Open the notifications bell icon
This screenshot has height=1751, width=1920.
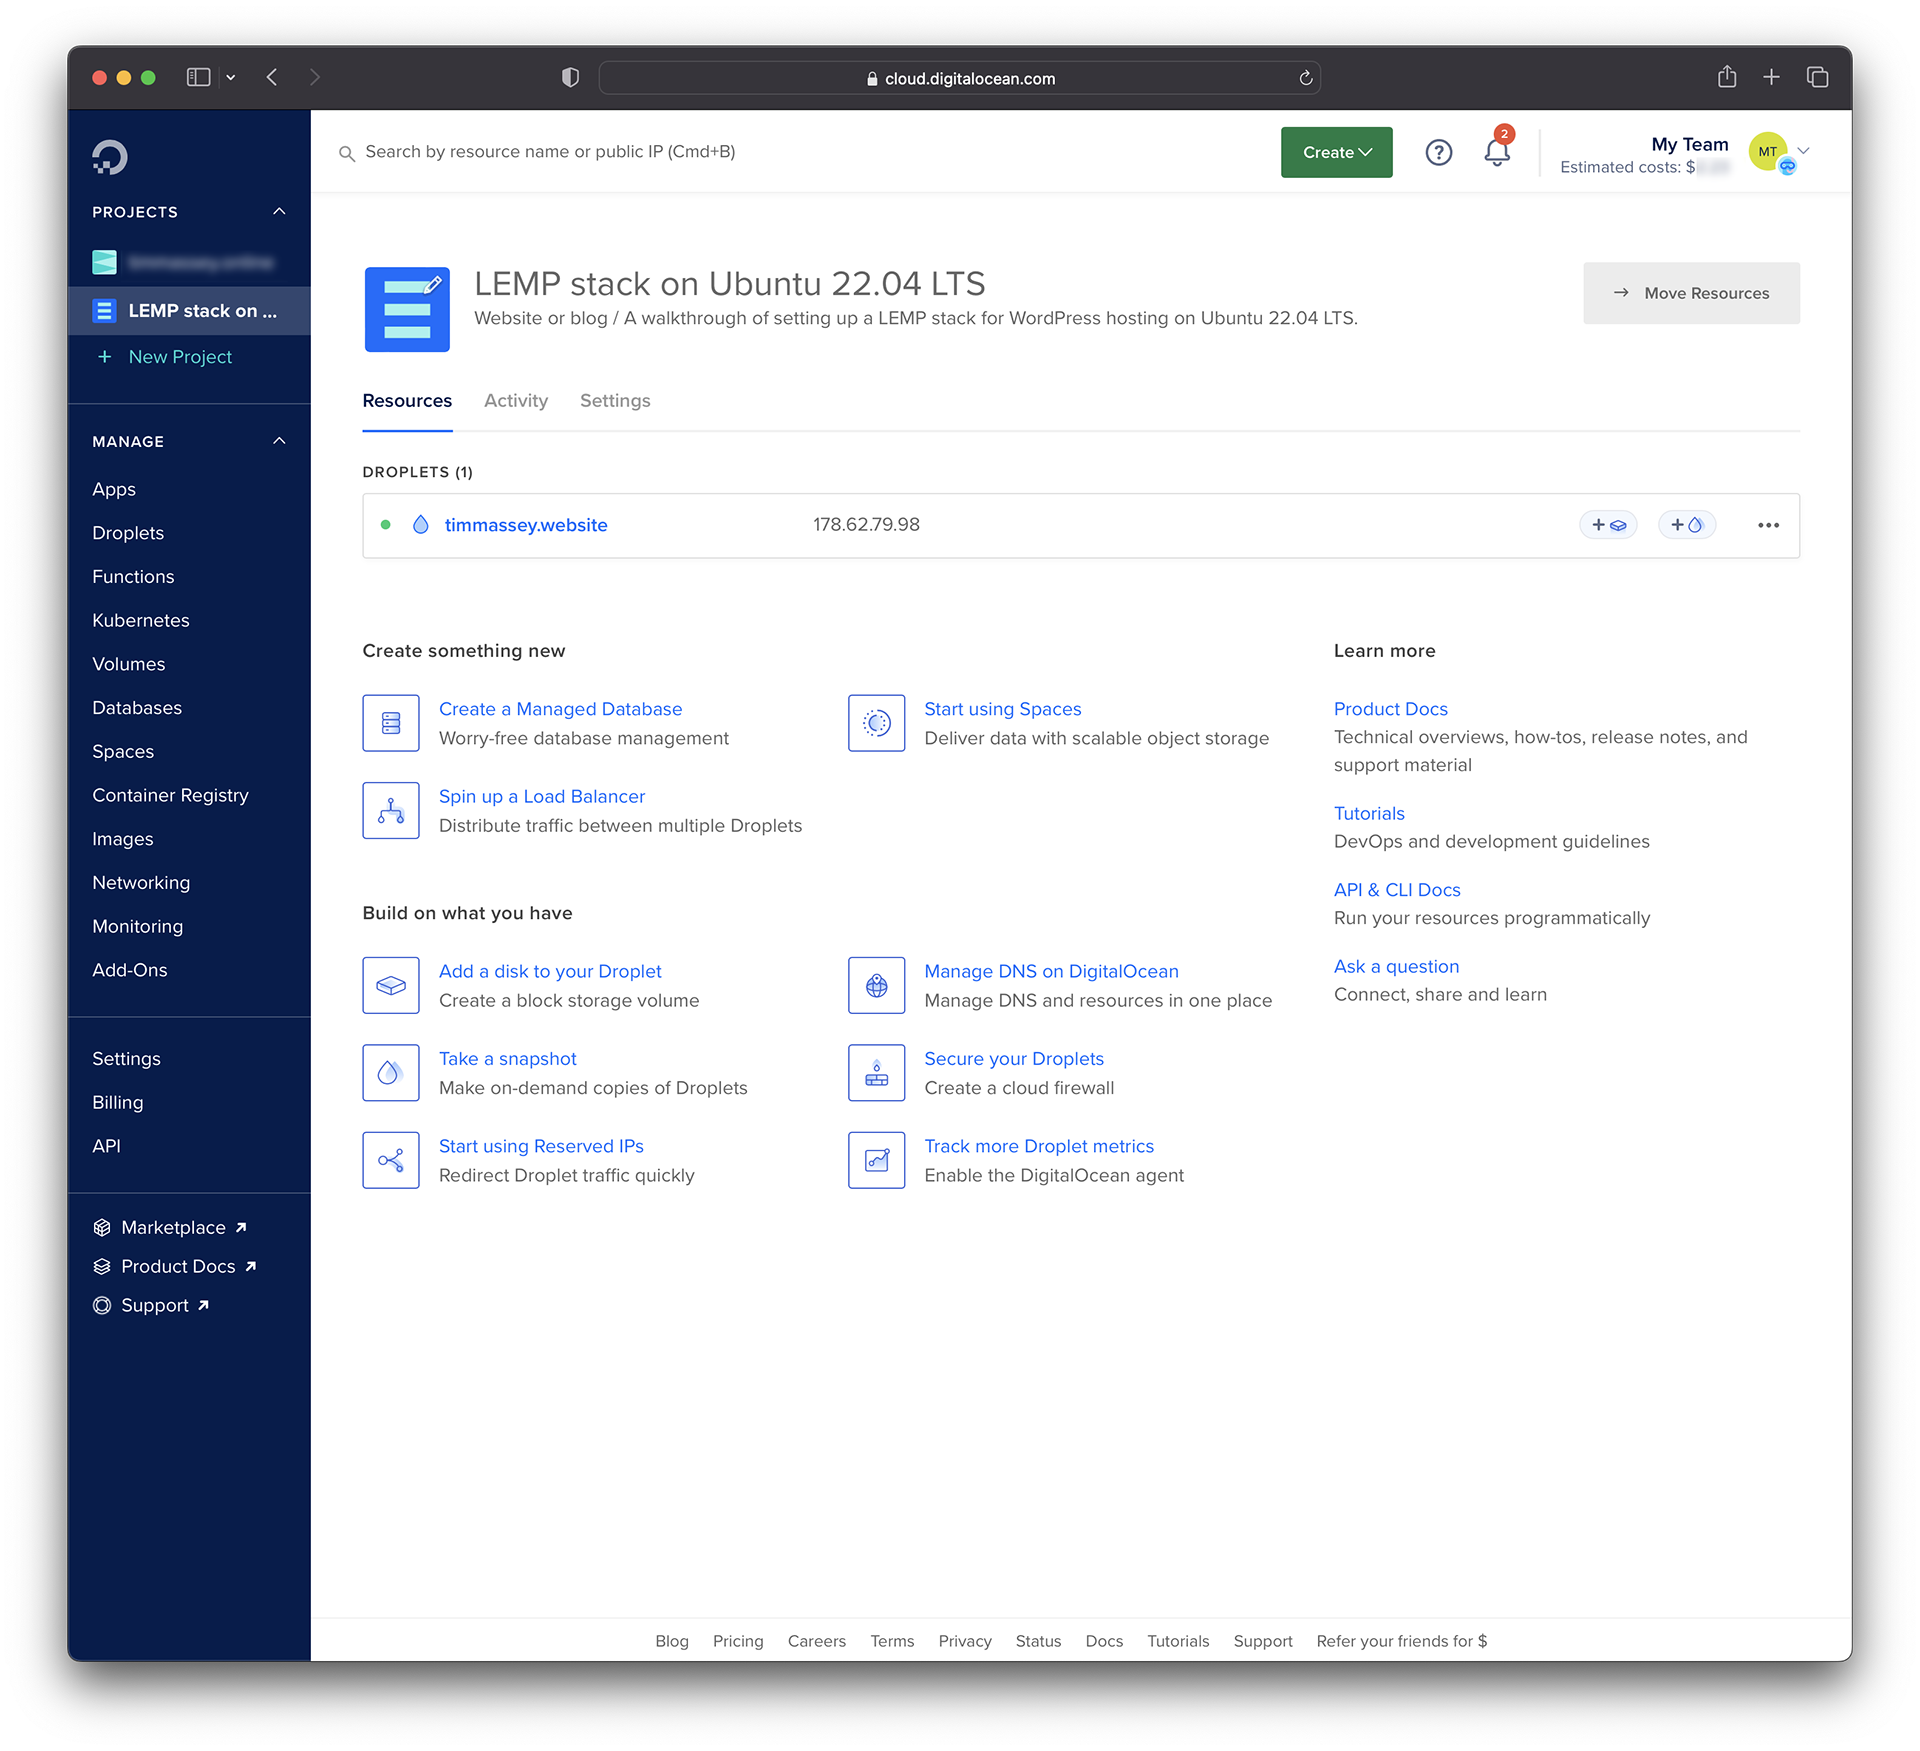tap(1497, 152)
